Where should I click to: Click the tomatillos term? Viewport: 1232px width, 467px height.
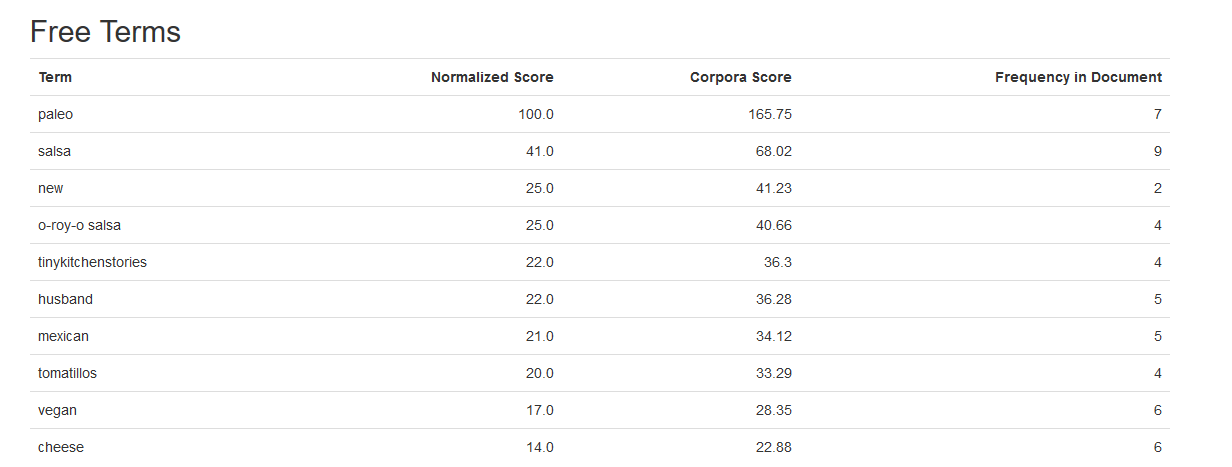coord(67,373)
